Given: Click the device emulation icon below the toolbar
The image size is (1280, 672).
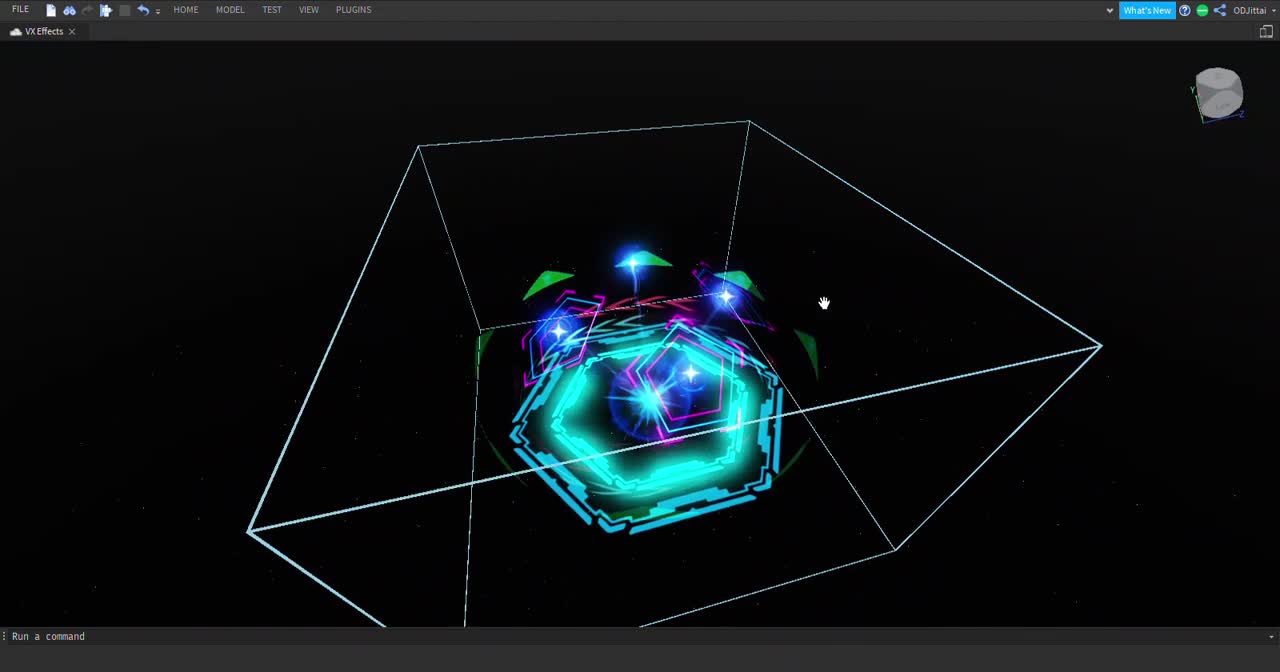Looking at the screenshot, I should [x=1266, y=31].
